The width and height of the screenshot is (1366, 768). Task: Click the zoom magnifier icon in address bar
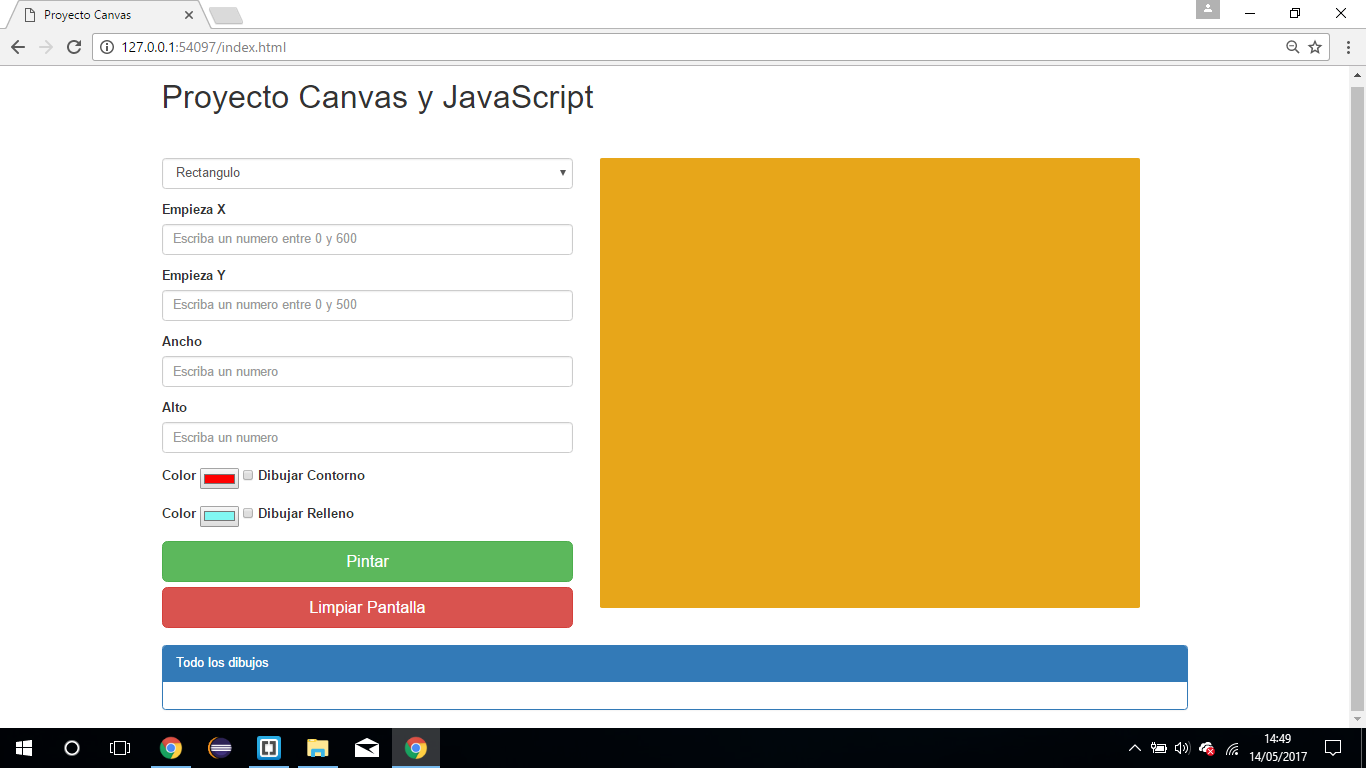1292,47
